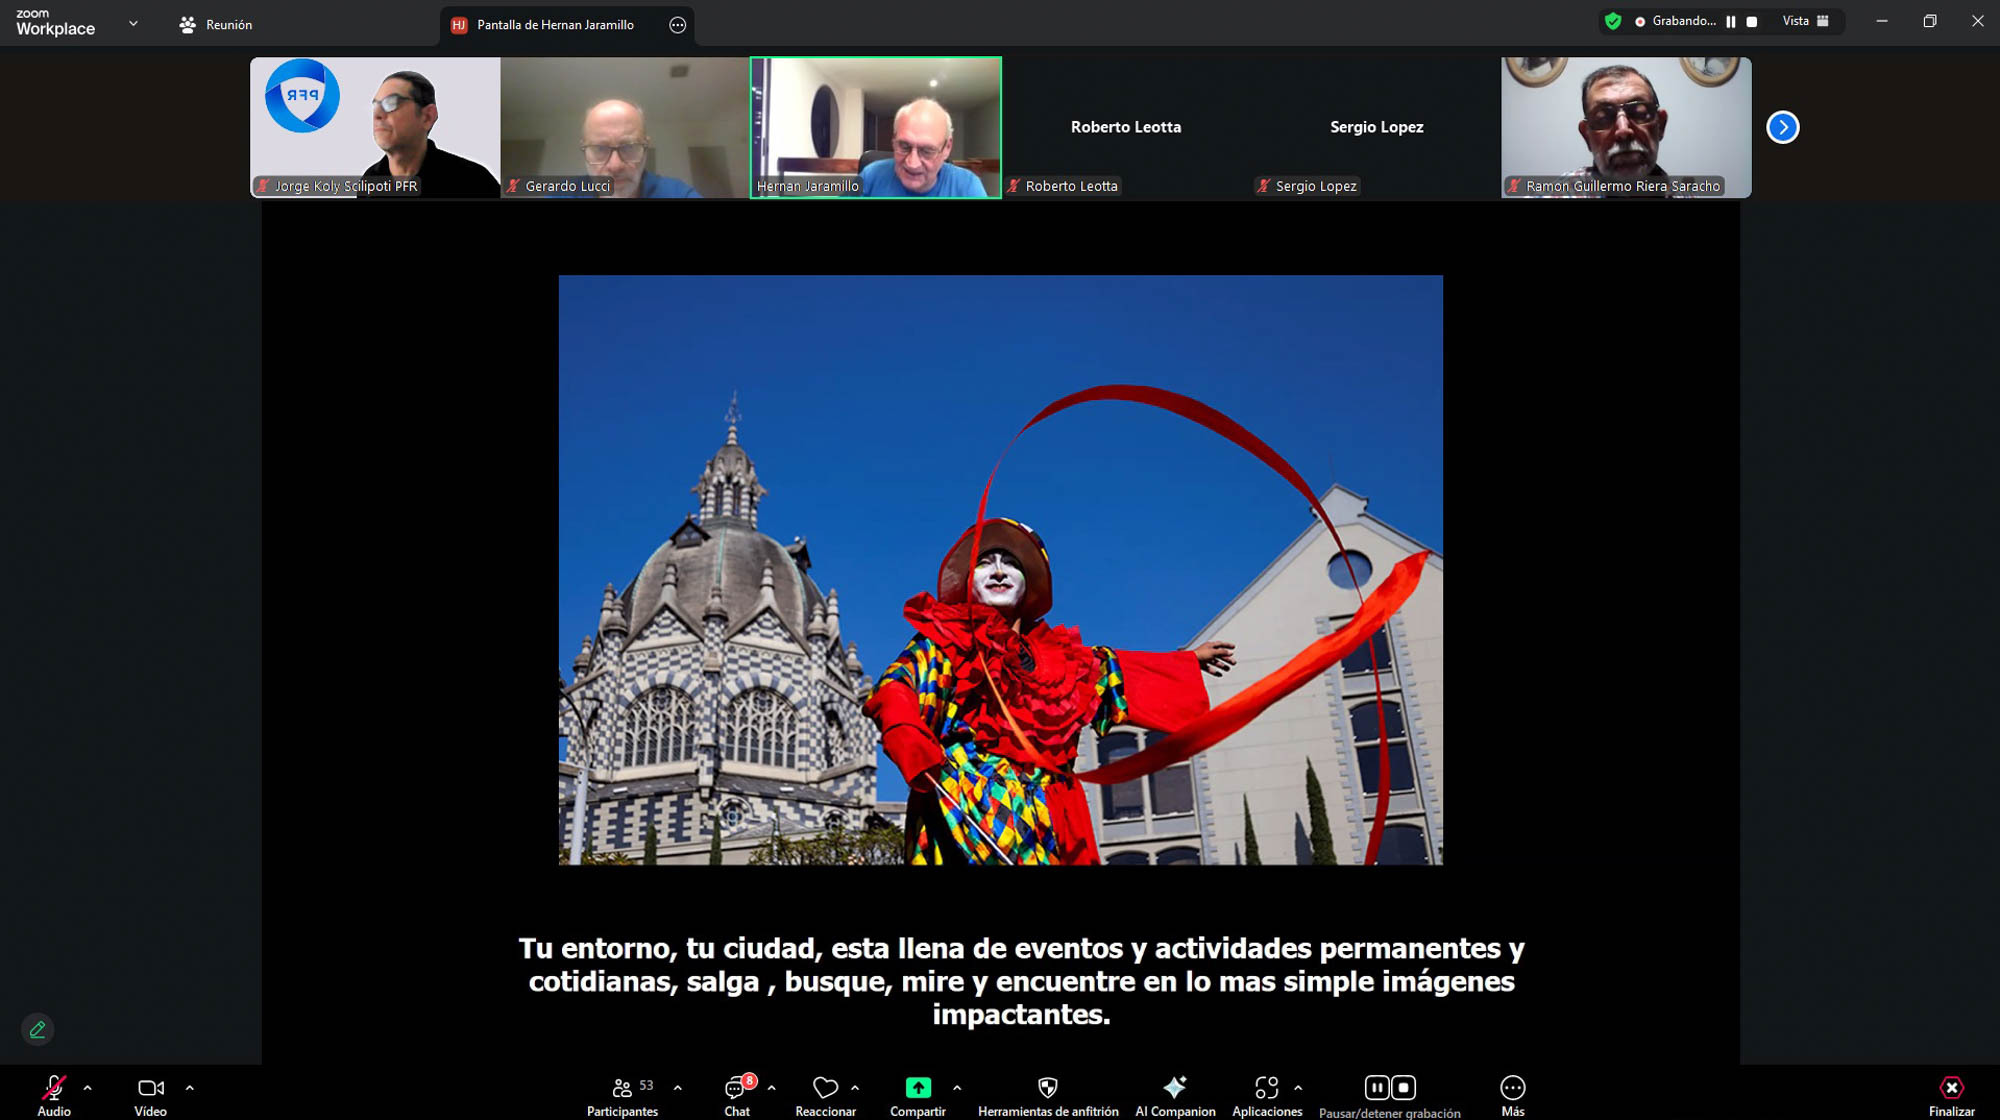Click the green Compartir share icon
2000x1120 pixels.
pyautogui.click(x=917, y=1088)
